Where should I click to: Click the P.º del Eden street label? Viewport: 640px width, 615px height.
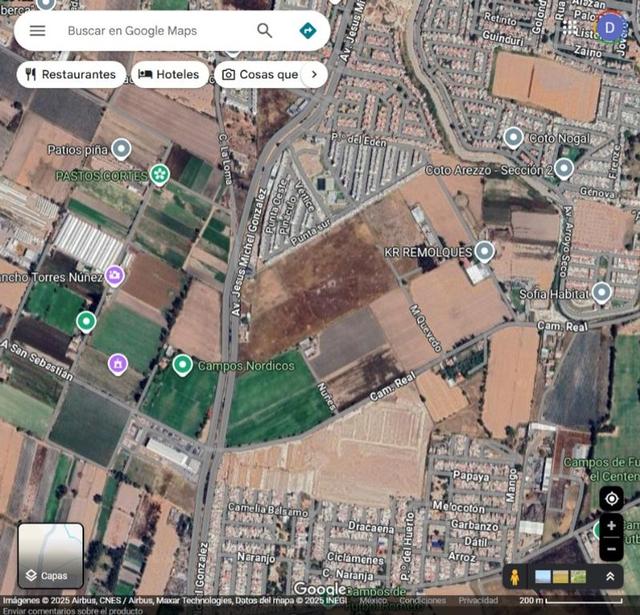click(x=358, y=139)
